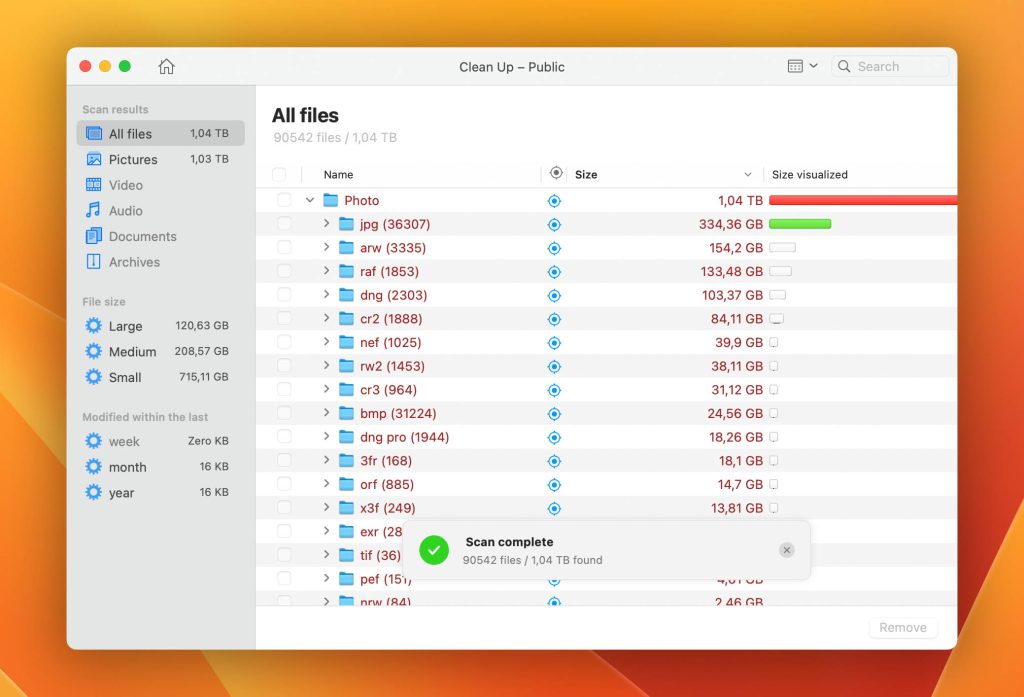Click the red size visualization bar for Photo
Screen dimensions: 1024x697
[x=862, y=200]
